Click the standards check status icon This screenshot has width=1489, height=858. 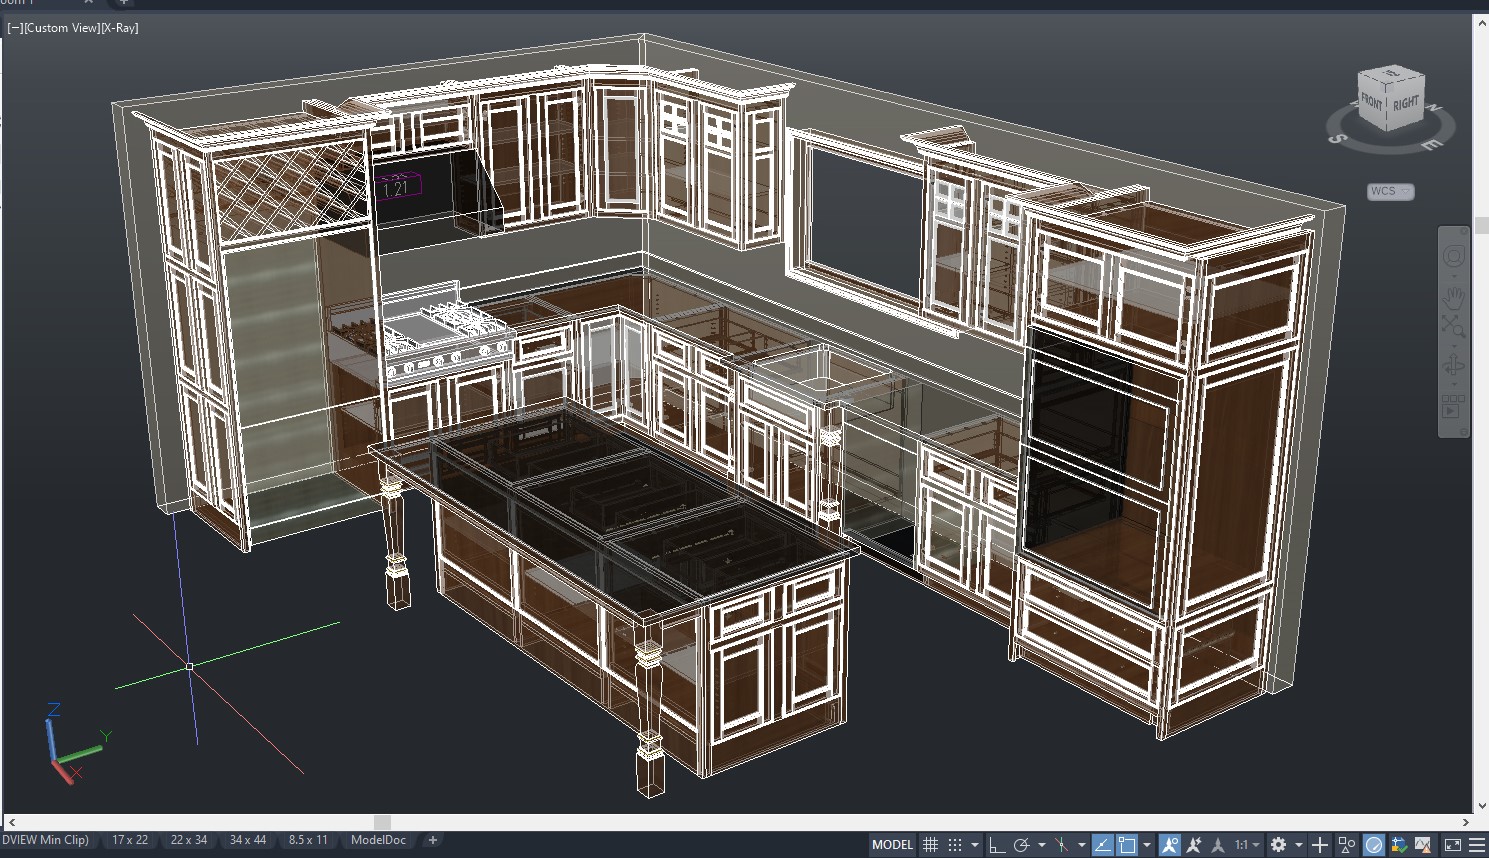(1399, 845)
